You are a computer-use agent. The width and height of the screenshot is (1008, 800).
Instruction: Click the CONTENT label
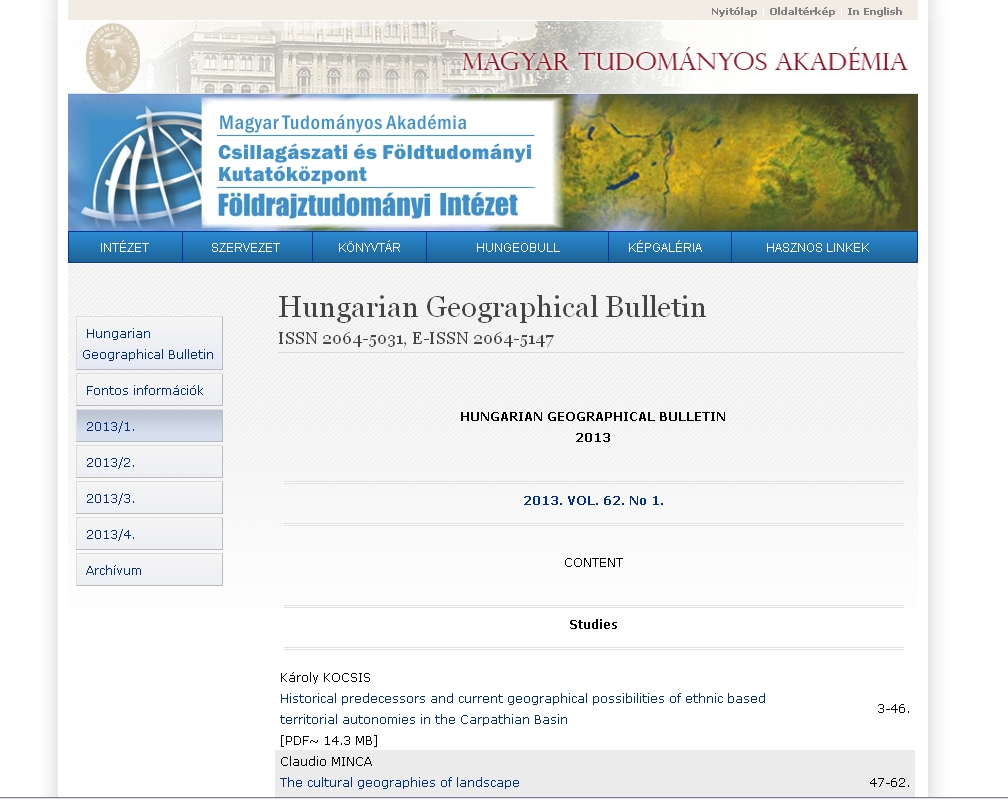593,563
